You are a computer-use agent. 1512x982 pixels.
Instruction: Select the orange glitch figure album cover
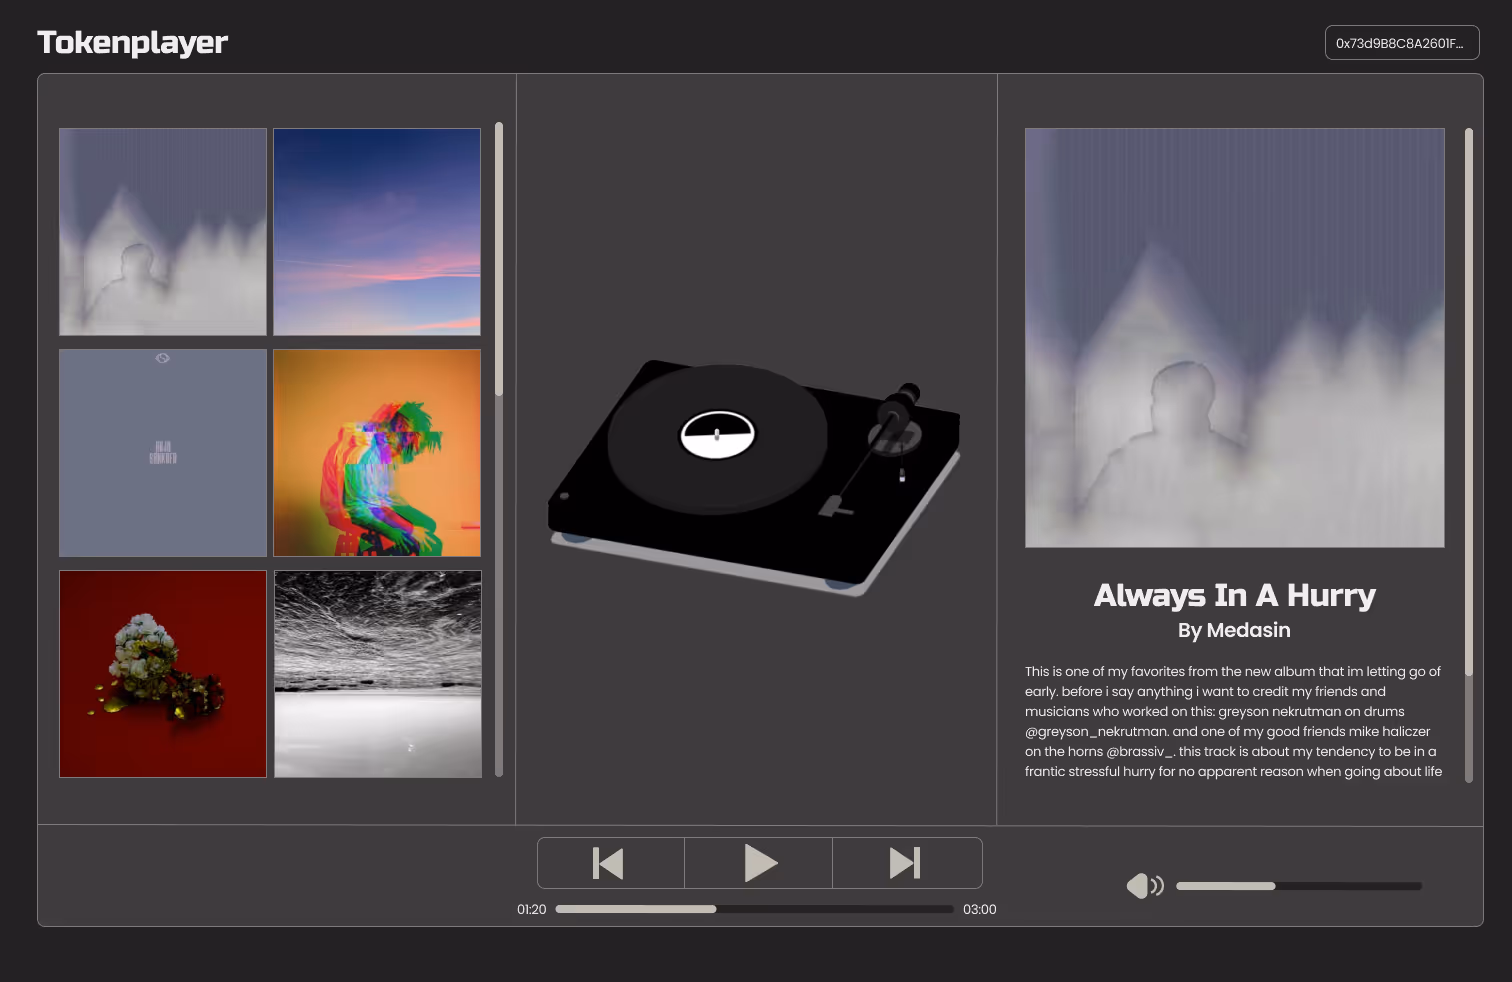point(377,453)
